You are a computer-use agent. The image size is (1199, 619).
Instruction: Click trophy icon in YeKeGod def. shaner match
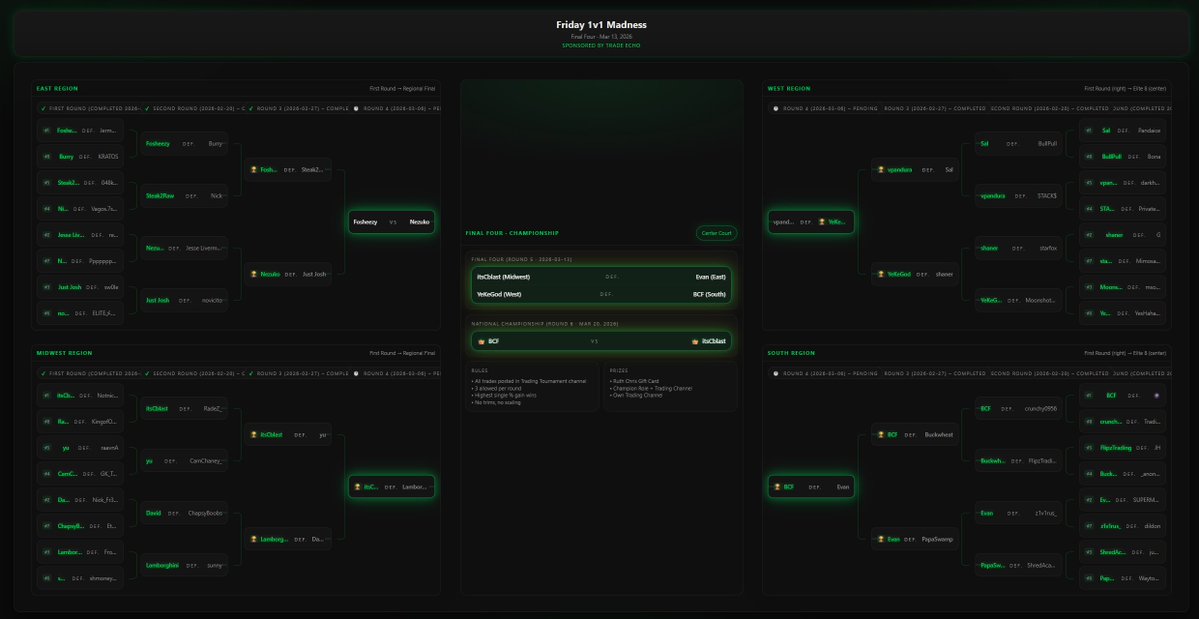(881, 274)
